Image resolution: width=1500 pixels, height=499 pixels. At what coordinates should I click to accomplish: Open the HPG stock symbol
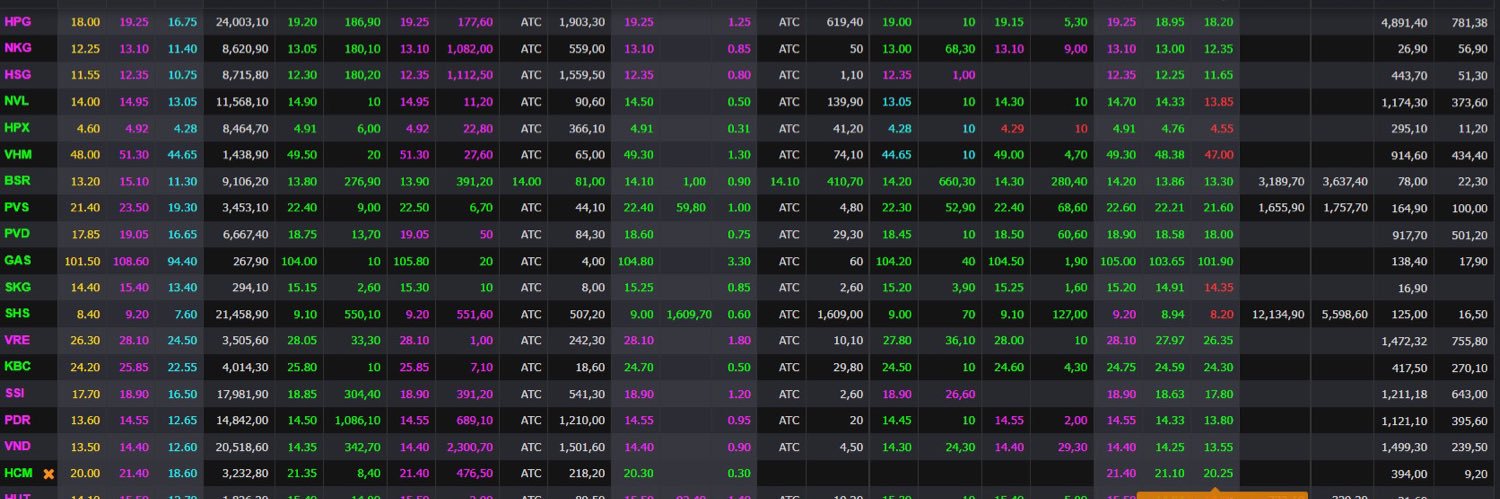click(x=17, y=21)
